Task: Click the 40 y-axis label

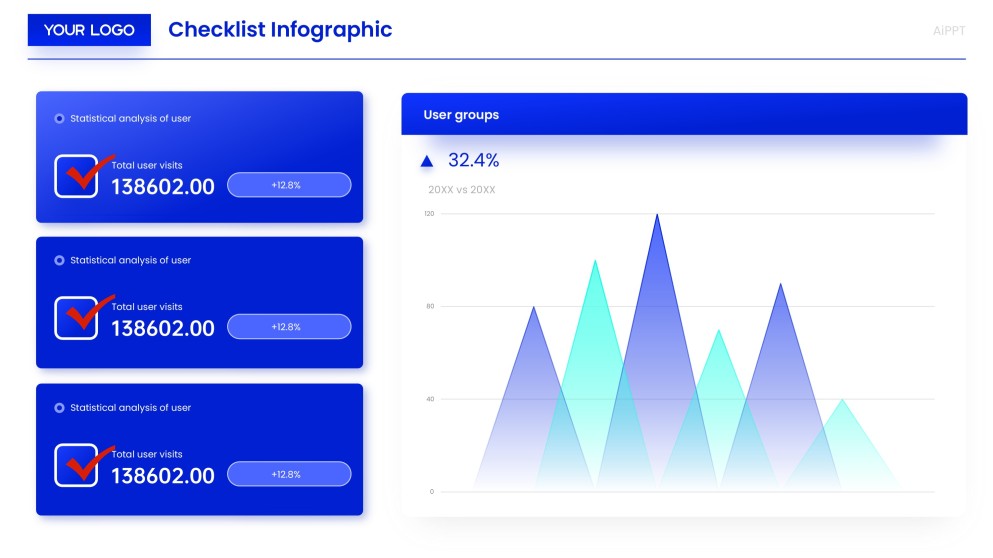Action: pyautogui.click(x=431, y=399)
